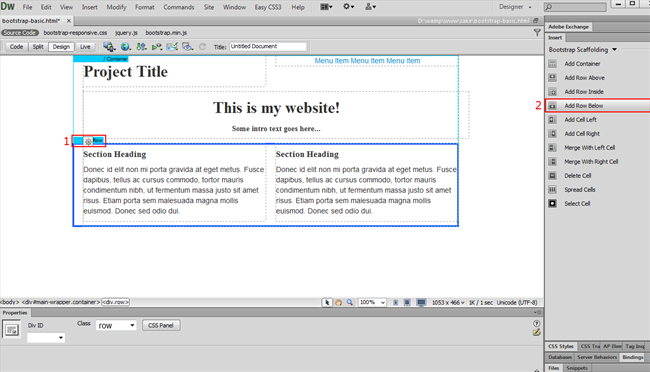Switch to Design view

[61, 47]
